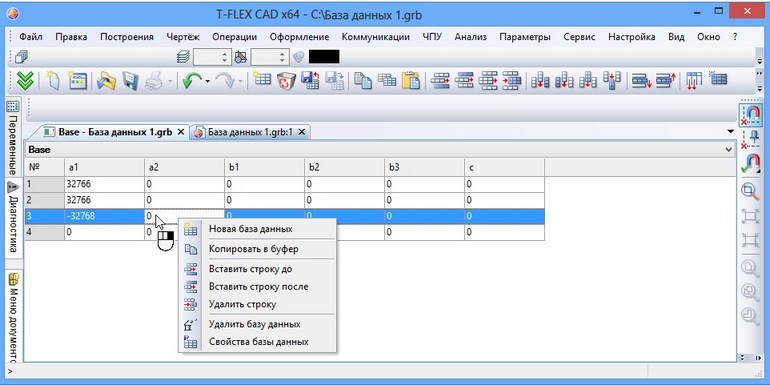Viewport: 770px width, 385px height.
Task: Open the print options dropdown arrow
Action: (170, 81)
